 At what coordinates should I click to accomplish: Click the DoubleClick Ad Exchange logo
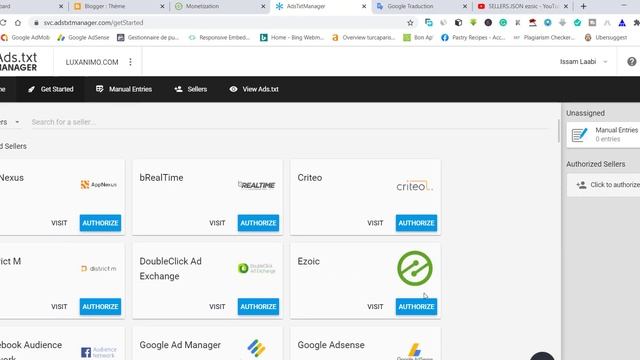(x=257, y=268)
